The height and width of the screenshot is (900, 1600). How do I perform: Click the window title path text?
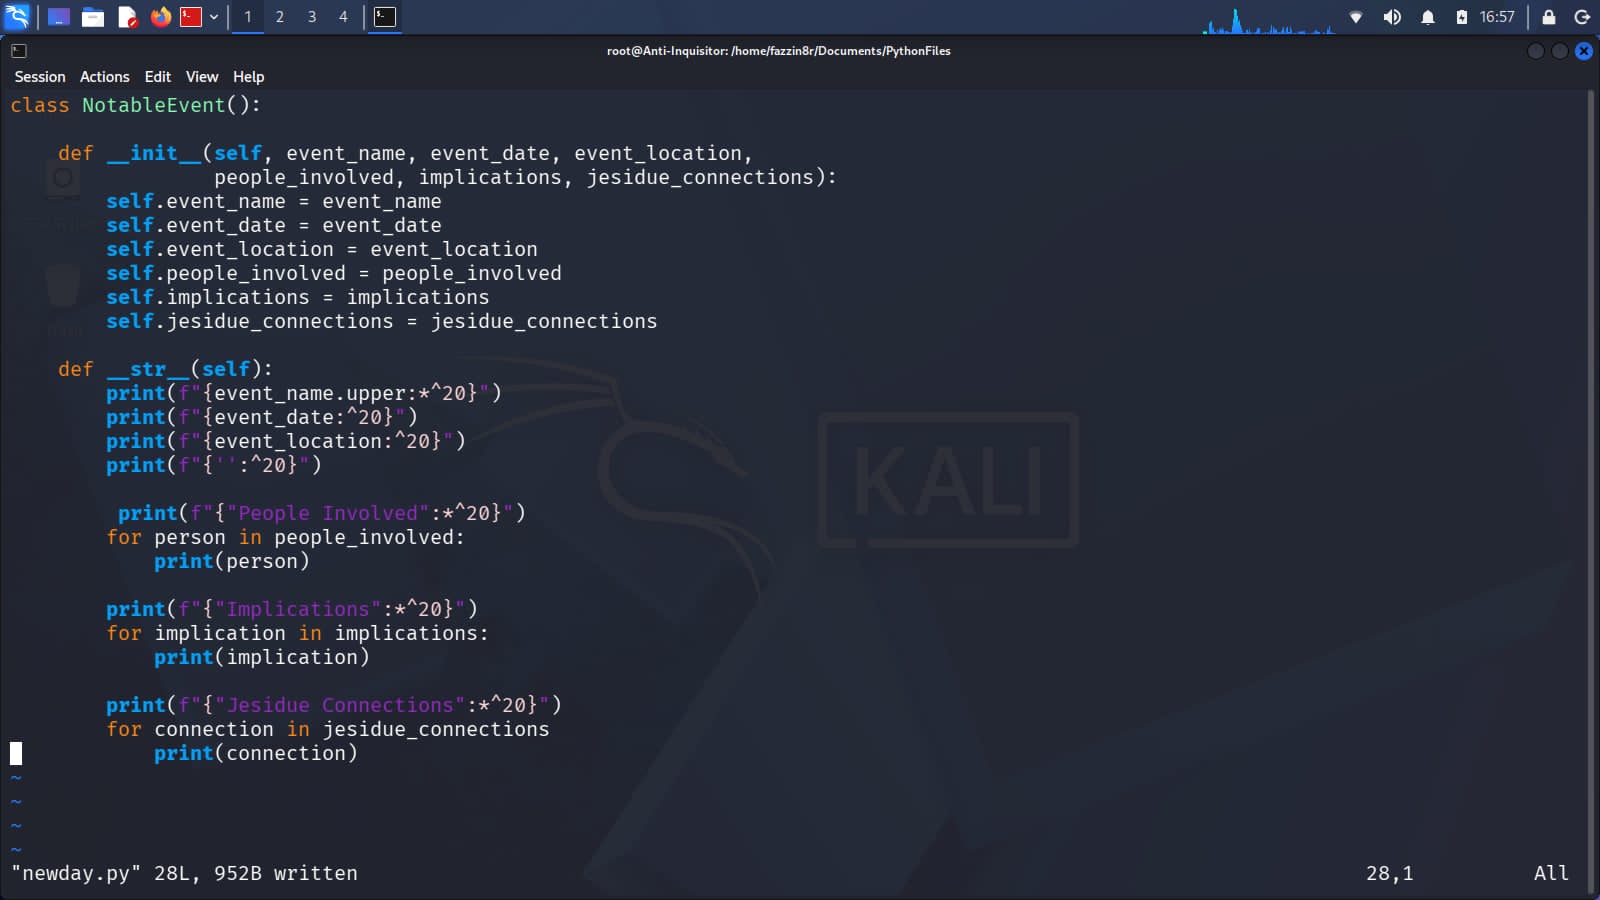click(779, 51)
